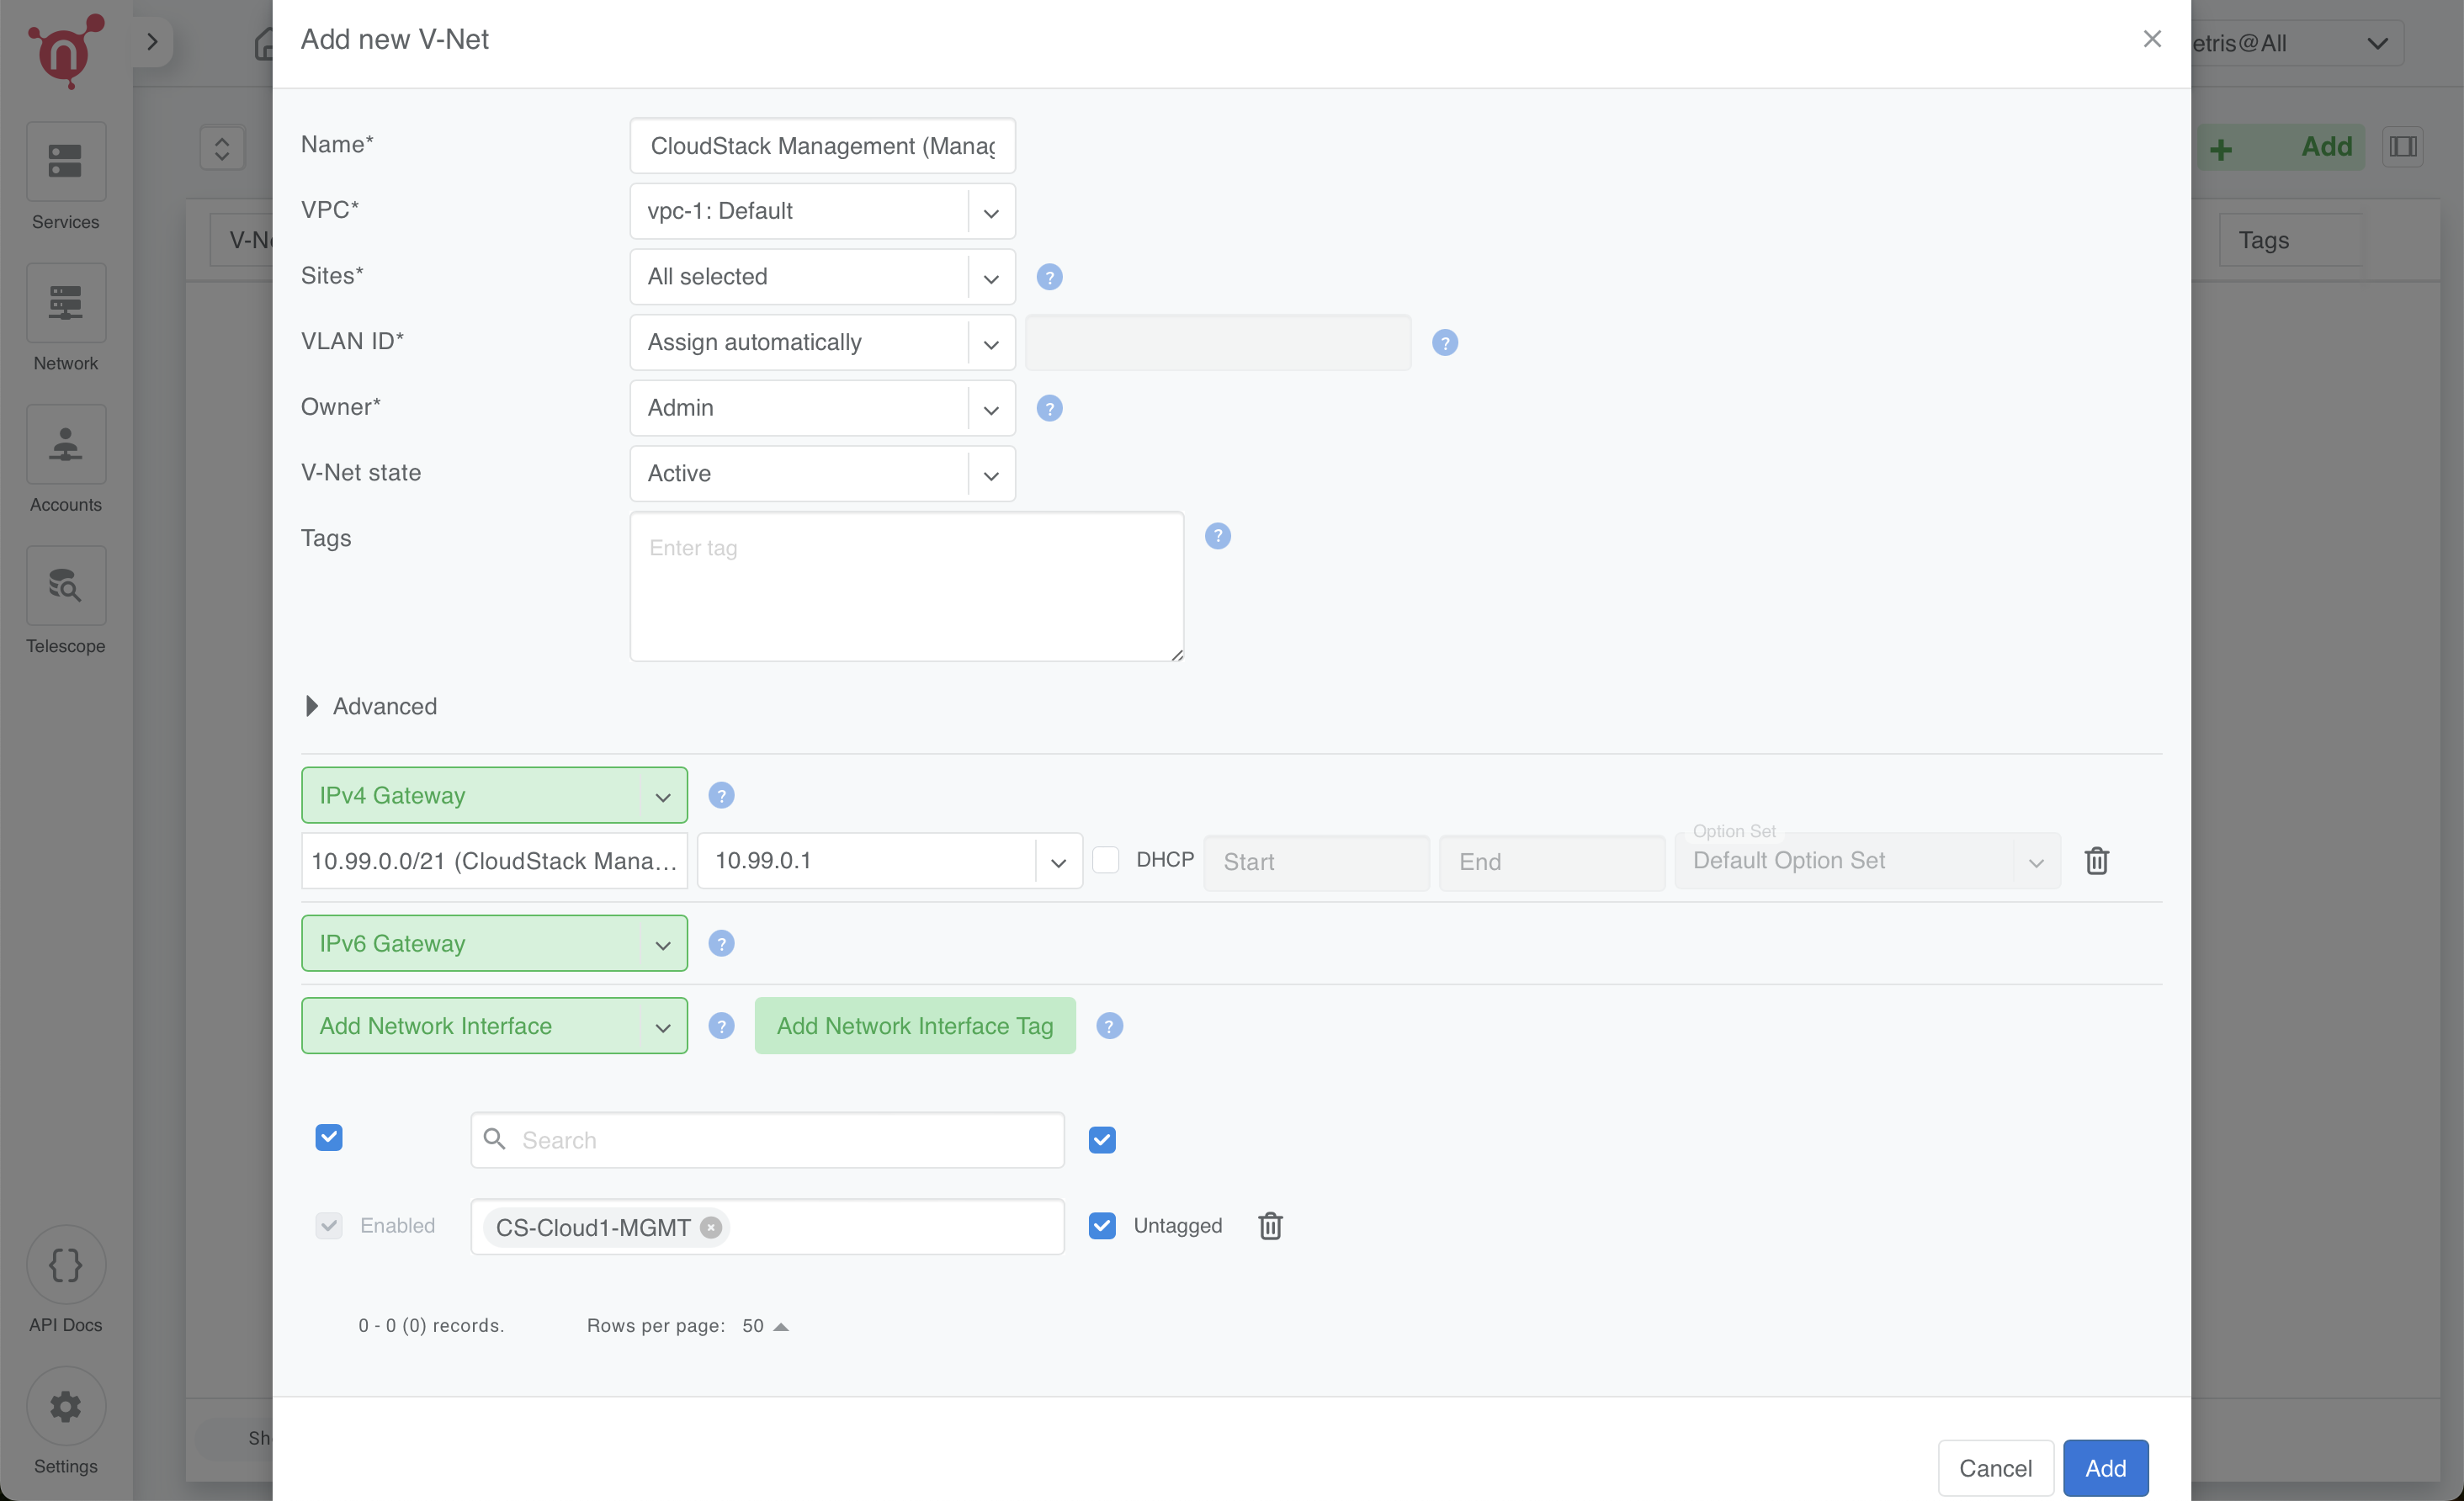Open the Network sidebar icon
Image resolution: width=2464 pixels, height=1501 pixels.
[x=65, y=303]
